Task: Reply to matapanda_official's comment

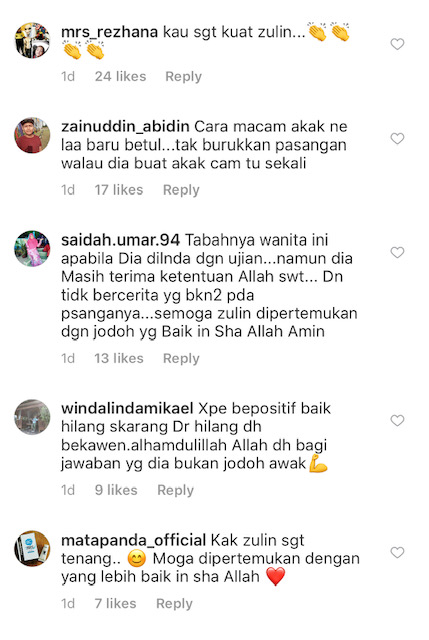Action: pyautogui.click(x=174, y=604)
